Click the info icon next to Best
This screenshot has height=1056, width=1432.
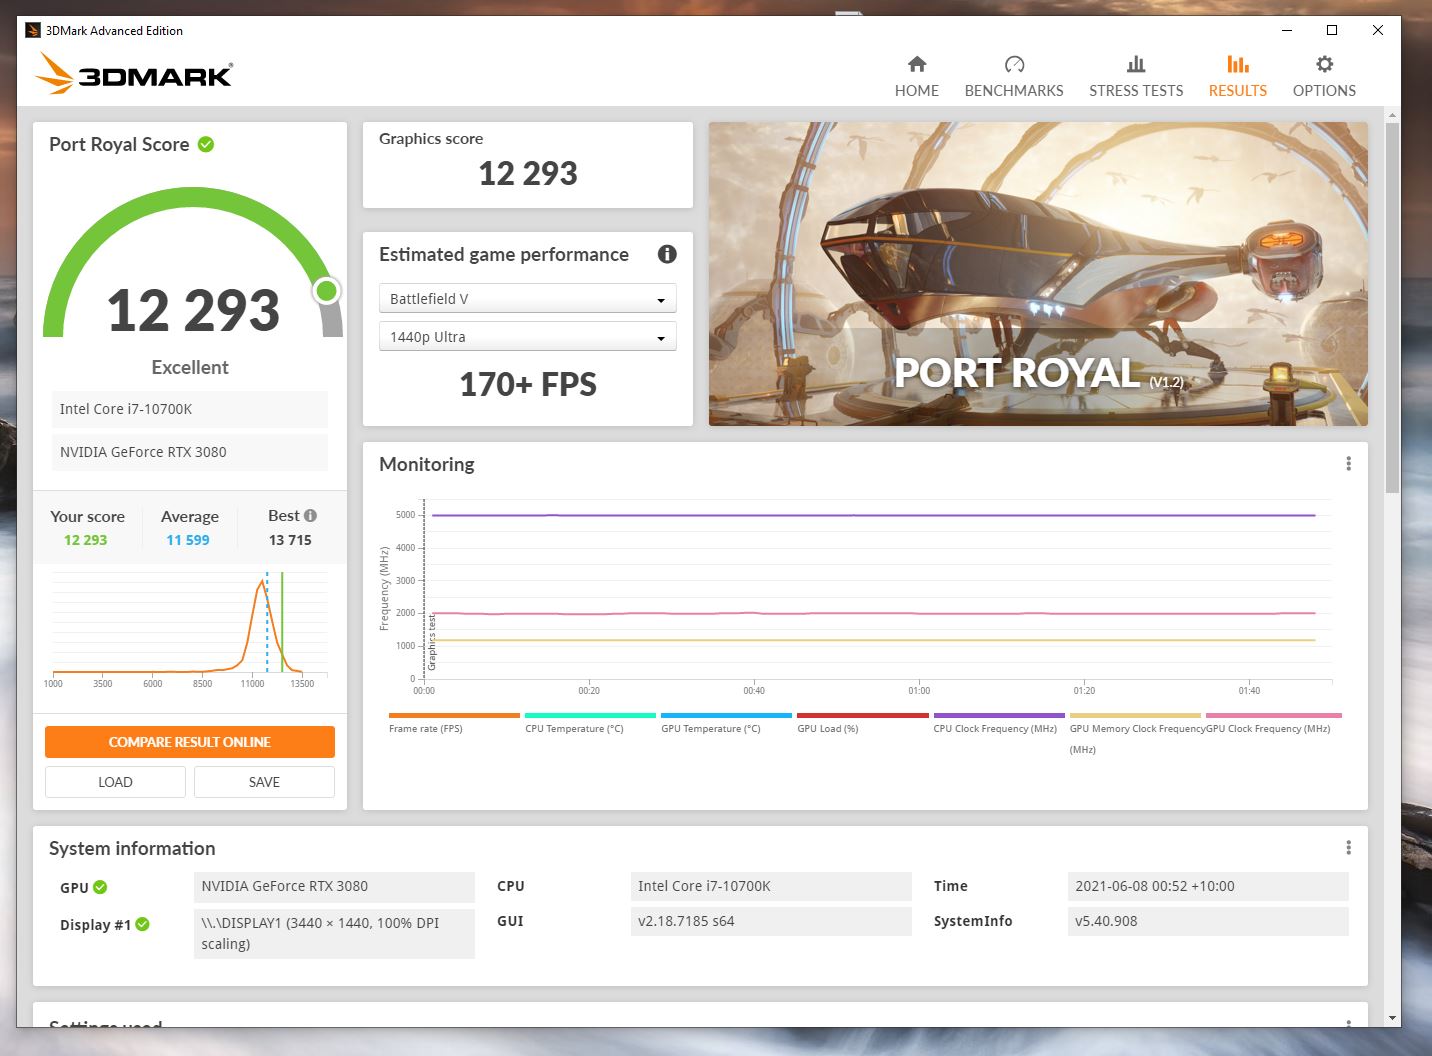pyautogui.click(x=310, y=515)
